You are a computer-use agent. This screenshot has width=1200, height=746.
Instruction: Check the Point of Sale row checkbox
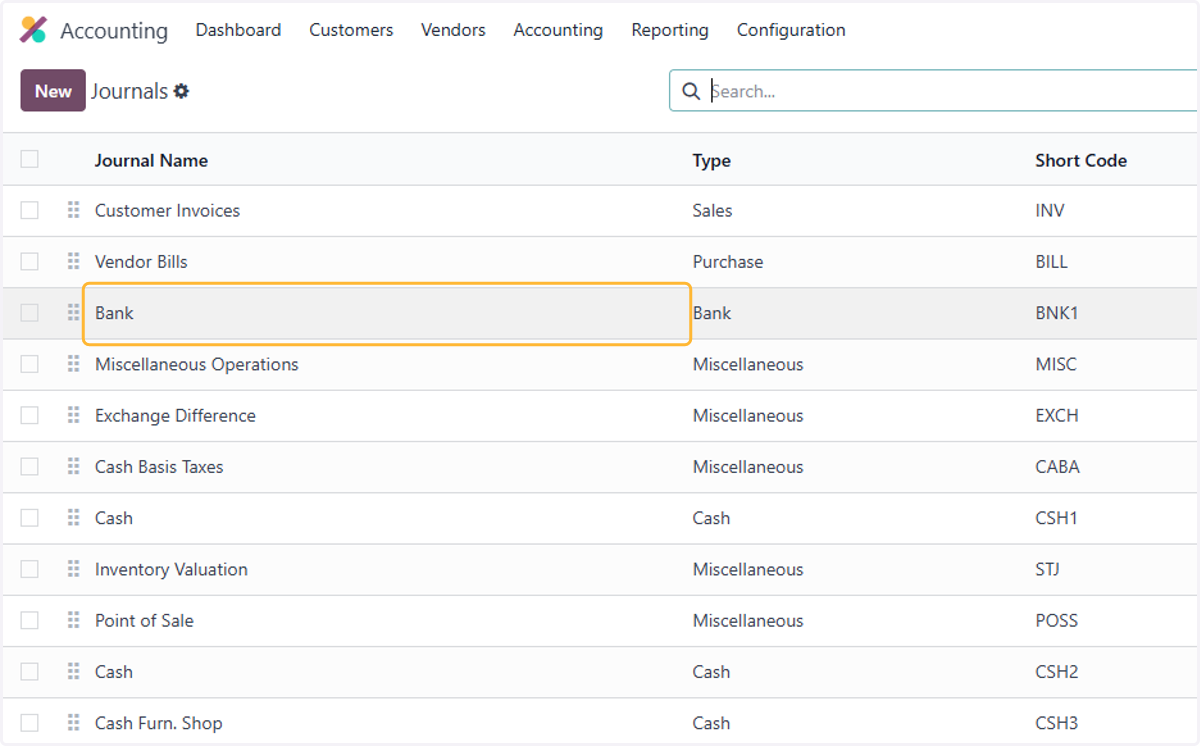(x=29, y=620)
